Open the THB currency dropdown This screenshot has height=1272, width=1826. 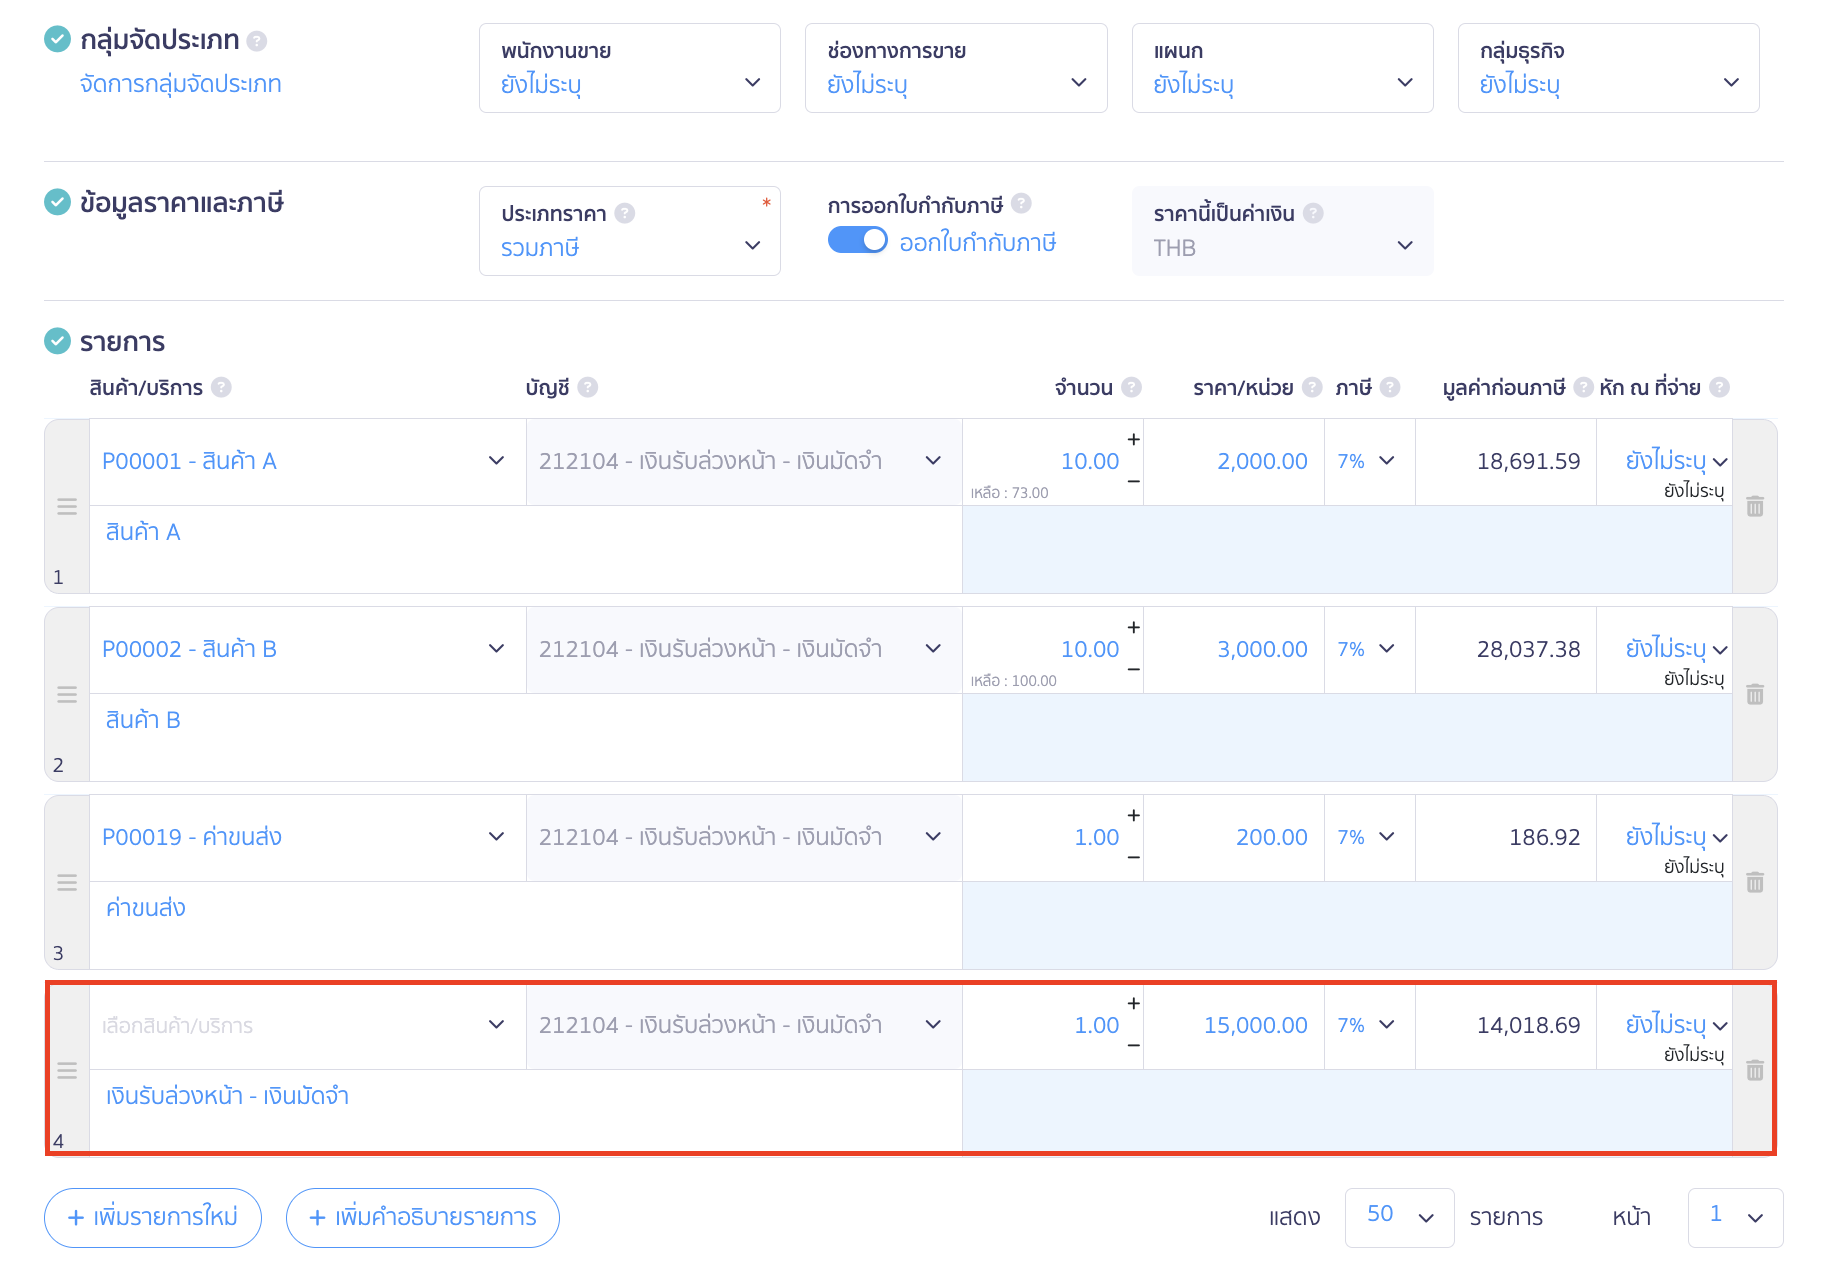(1282, 231)
